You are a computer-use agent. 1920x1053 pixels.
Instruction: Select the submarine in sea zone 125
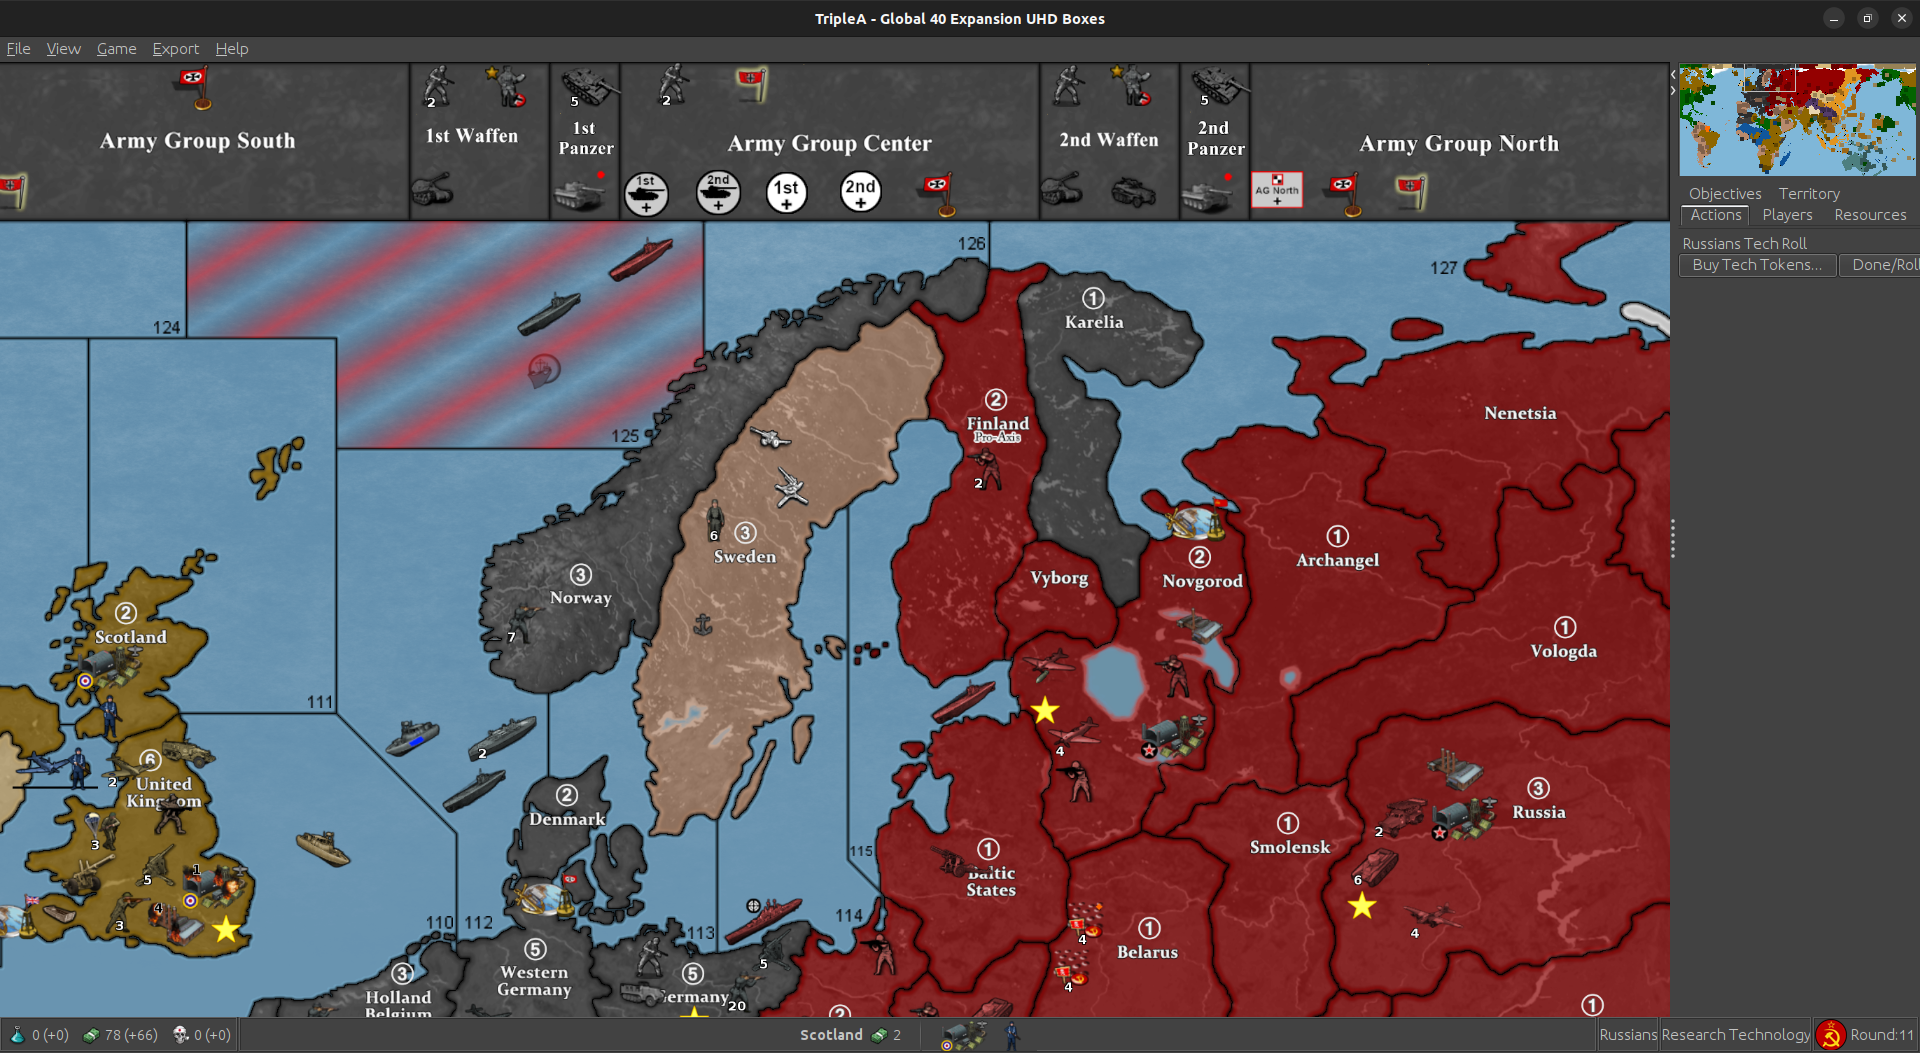pos(549,313)
